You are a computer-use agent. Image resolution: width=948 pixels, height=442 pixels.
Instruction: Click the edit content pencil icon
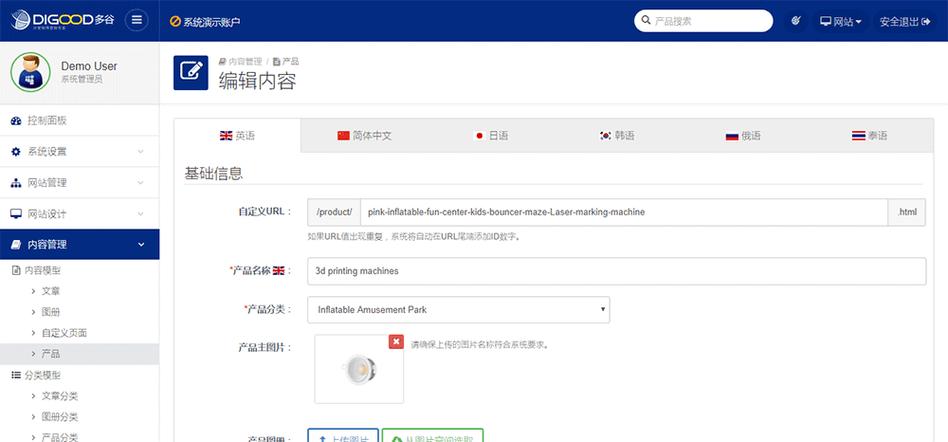(191, 73)
